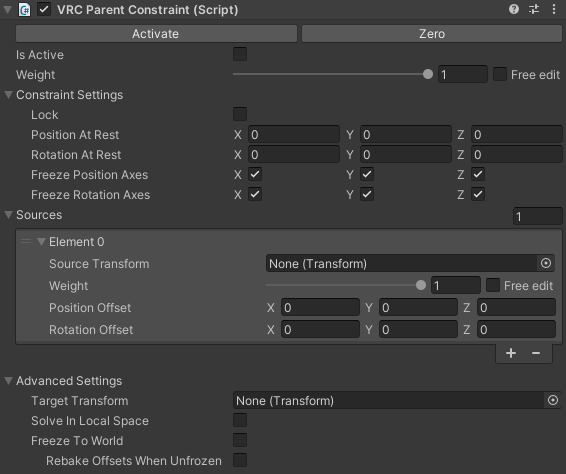The width and height of the screenshot is (566, 474).
Task: Click the Activate button
Action: pyautogui.click(x=156, y=34)
